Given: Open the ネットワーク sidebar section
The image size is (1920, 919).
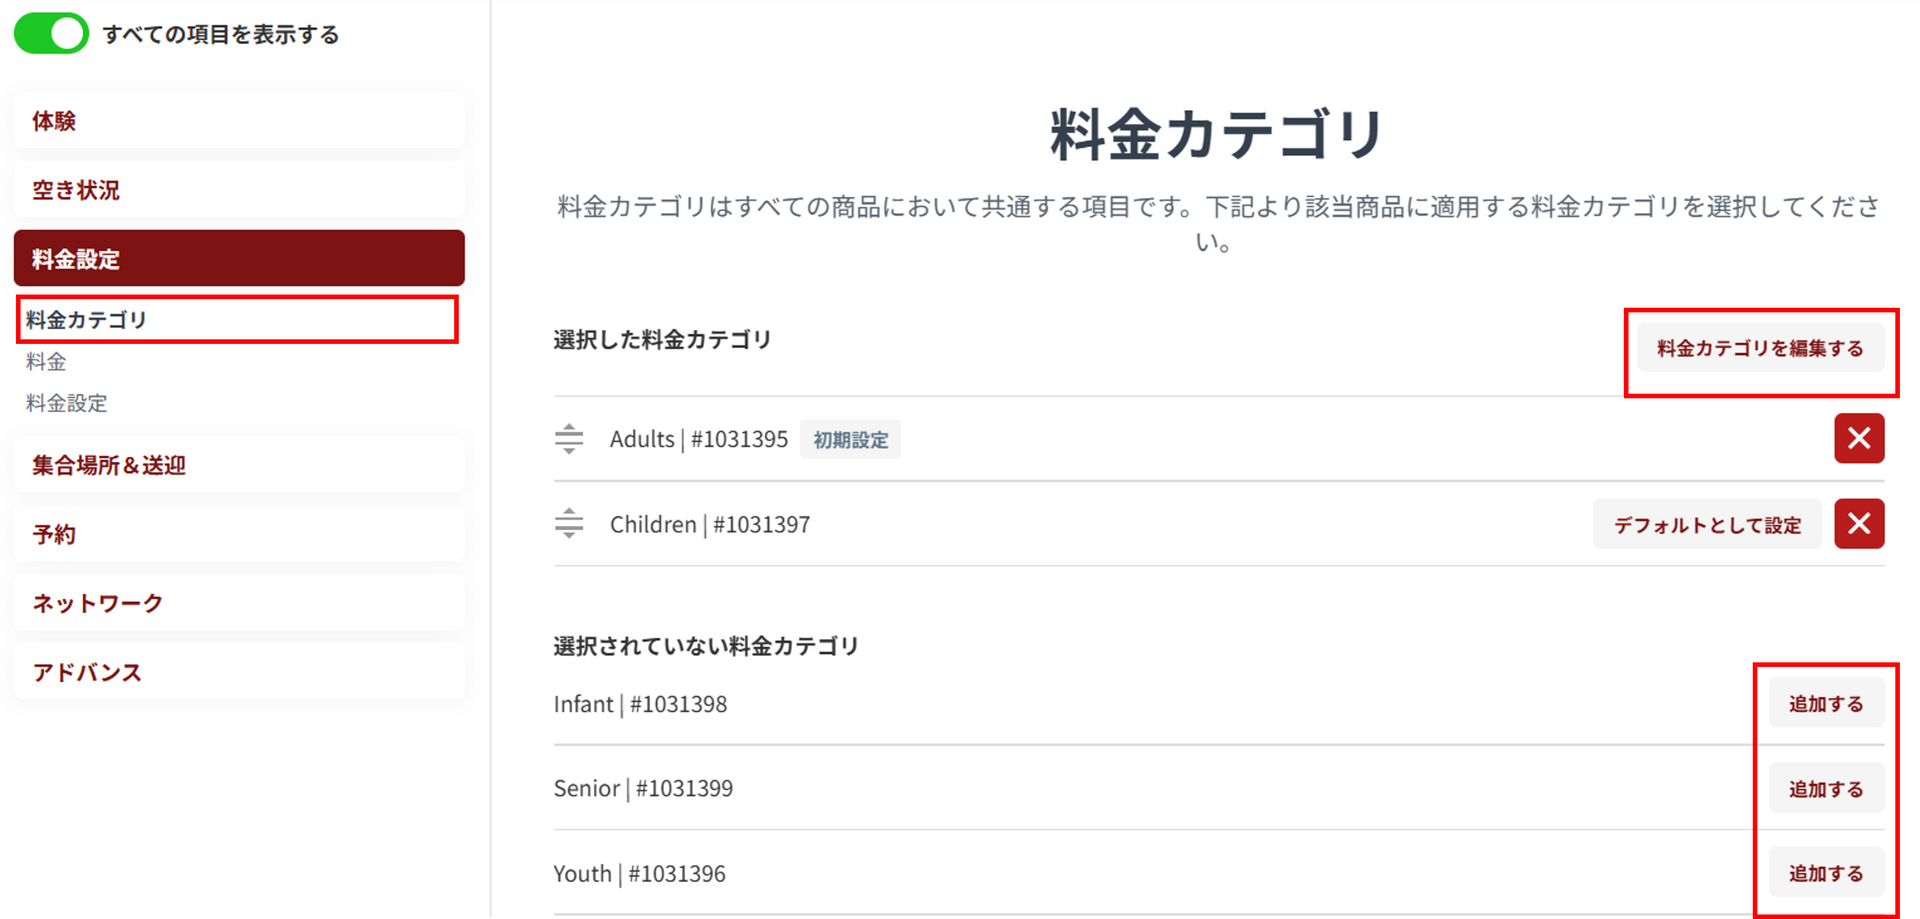Looking at the screenshot, I should pyautogui.click(x=238, y=603).
